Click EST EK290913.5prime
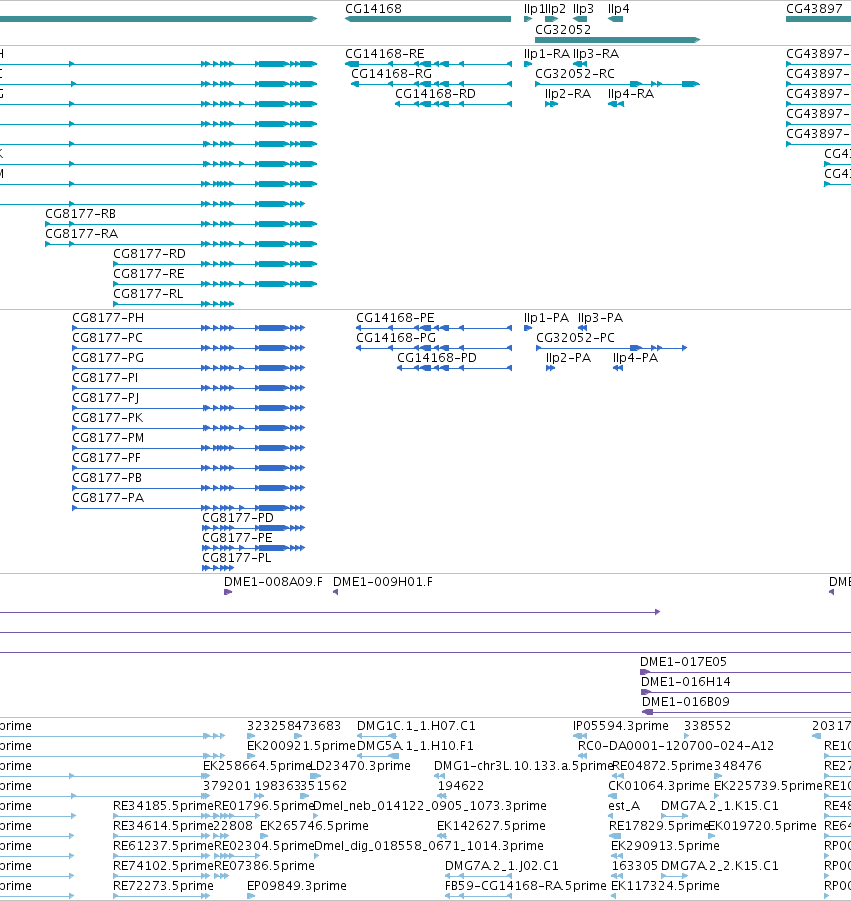Viewport: 851px width, 901px height. tap(665, 846)
